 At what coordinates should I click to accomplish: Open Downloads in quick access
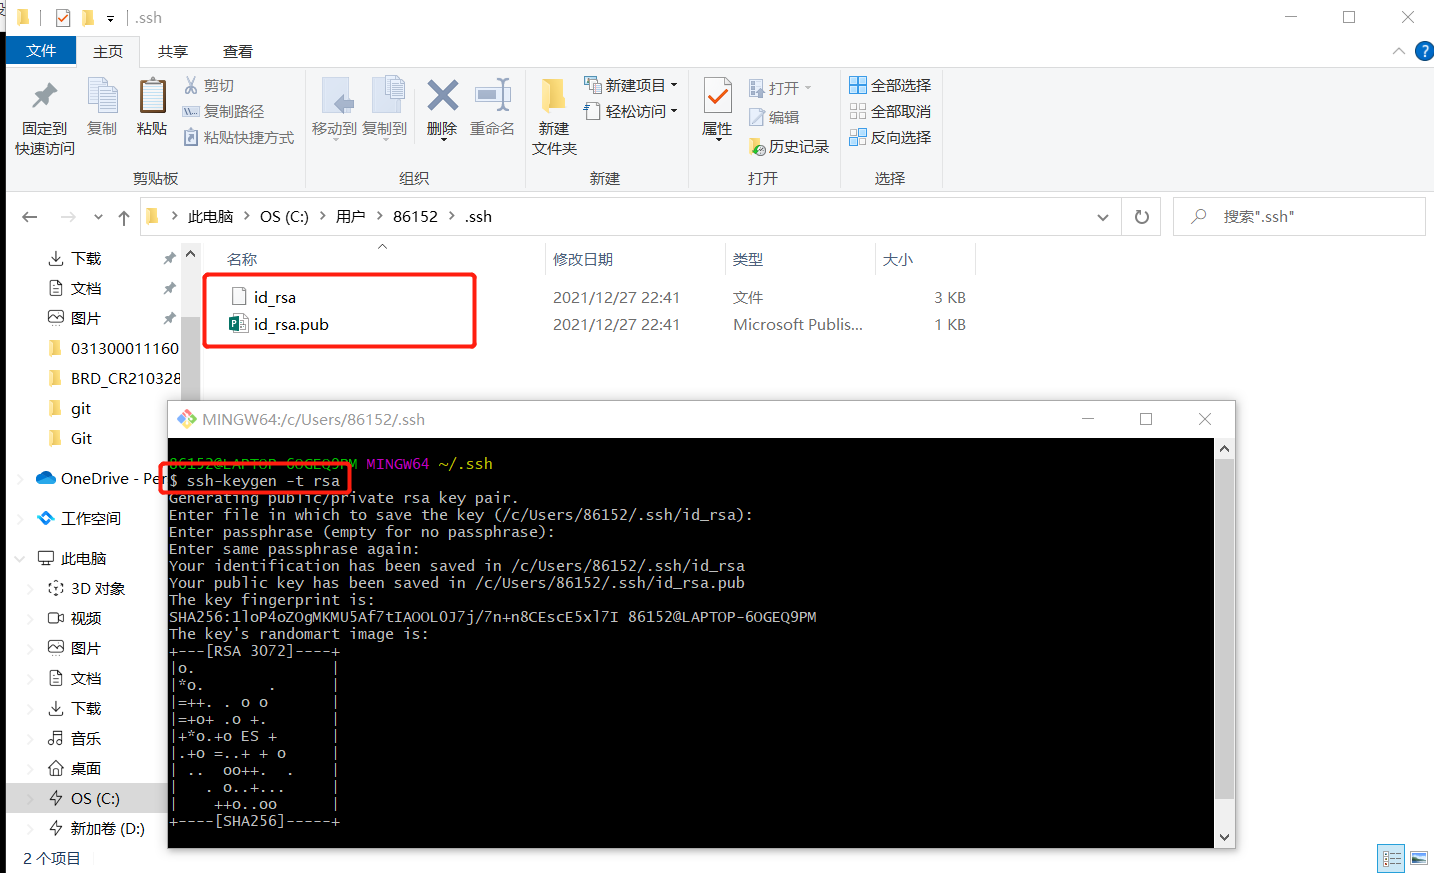86,258
